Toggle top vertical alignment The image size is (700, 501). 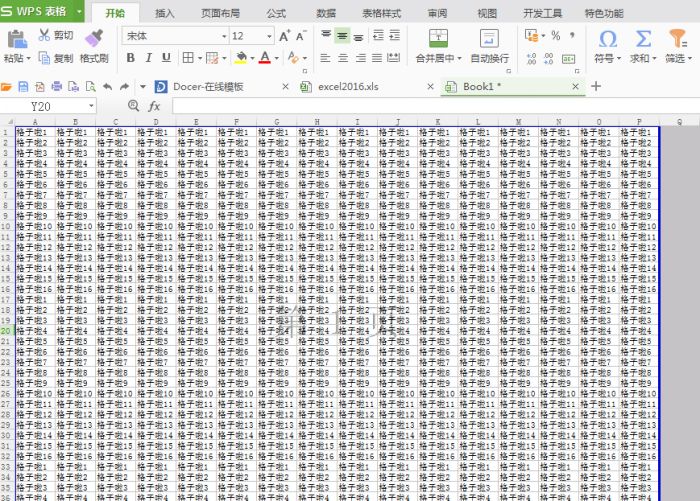(x=326, y=35)
